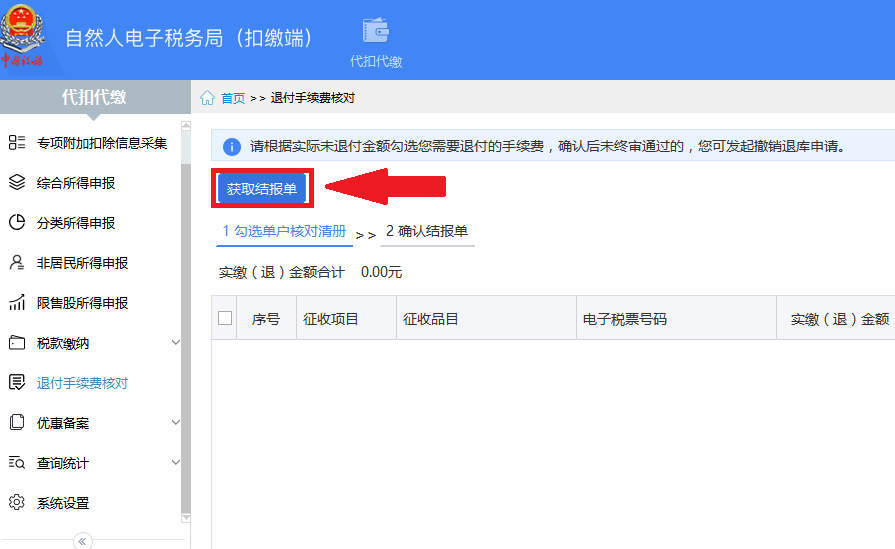The height and width of the screenshot is (549, 895).
Task: Open the 代扣代缴 wallet icon in header
Action: [x=376, y=30]
